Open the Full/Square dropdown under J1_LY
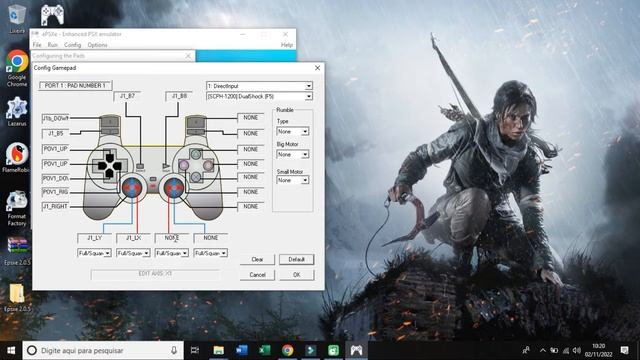640x360 pixels. pyautogui.click(x=94, y=253)
